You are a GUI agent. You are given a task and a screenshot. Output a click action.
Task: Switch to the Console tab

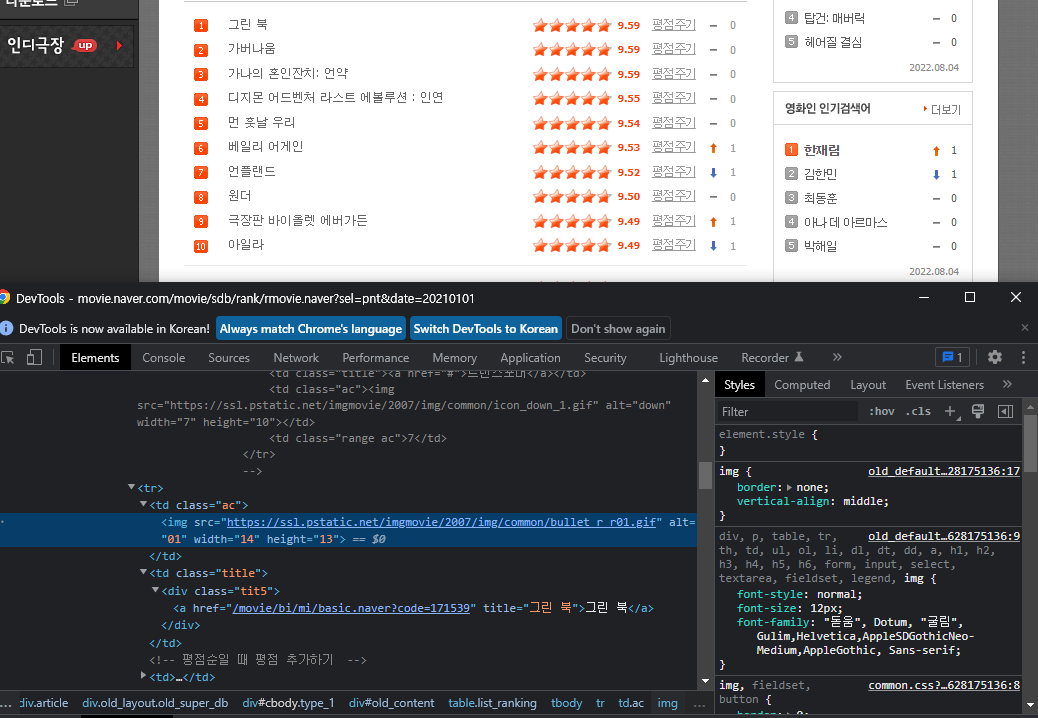click(x=164, y=357)
